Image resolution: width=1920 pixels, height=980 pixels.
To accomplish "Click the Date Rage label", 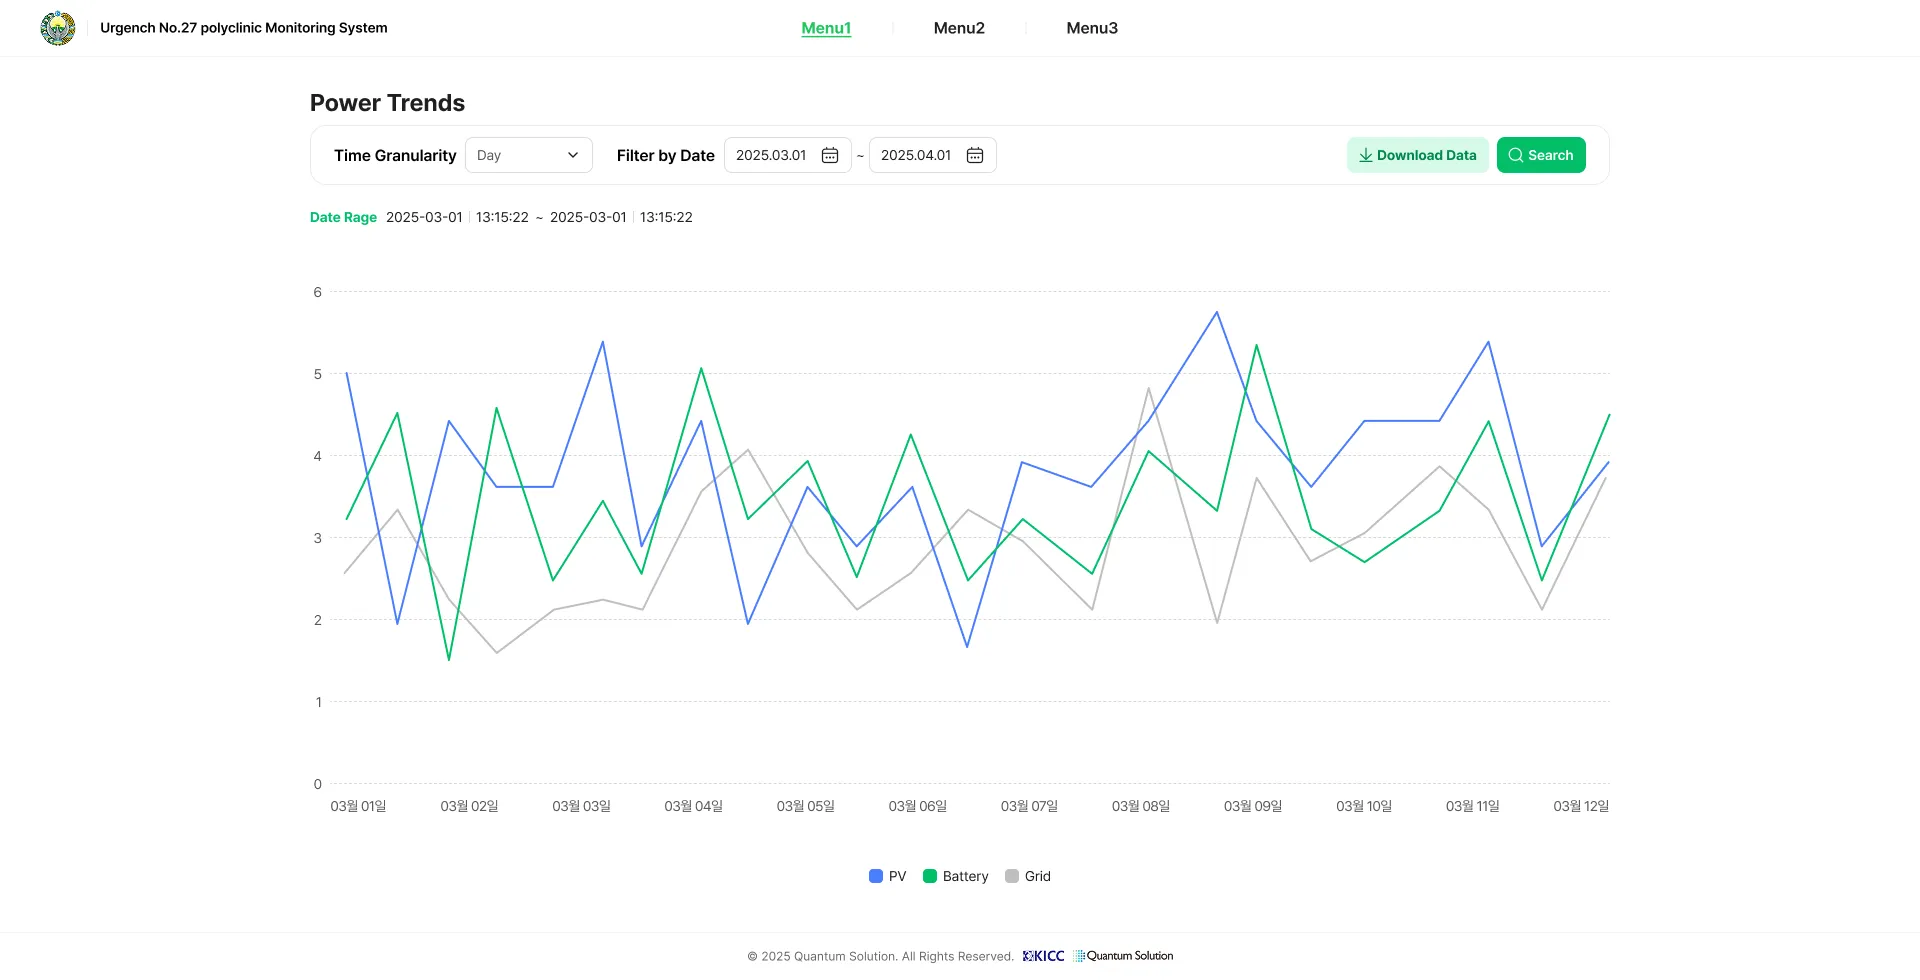I will 343,217.
